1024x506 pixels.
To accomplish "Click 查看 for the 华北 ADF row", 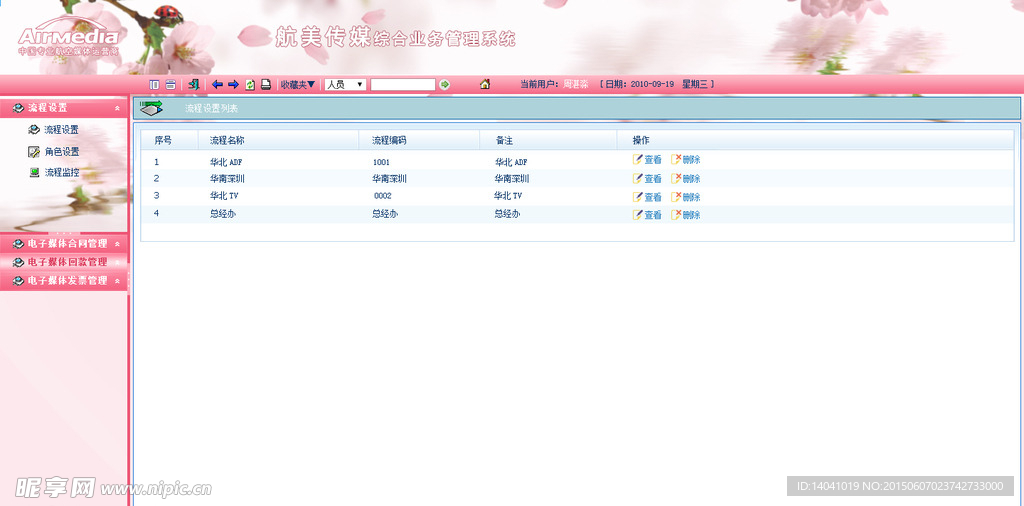I will pyautogui.click(x=647, y=160).
